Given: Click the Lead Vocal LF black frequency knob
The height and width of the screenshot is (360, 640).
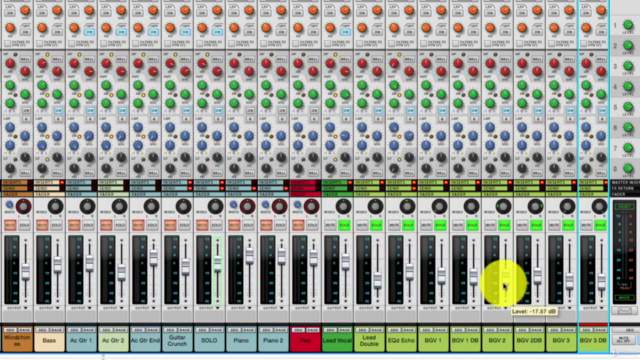Looking at the screenshot, I should pos(345,157).
